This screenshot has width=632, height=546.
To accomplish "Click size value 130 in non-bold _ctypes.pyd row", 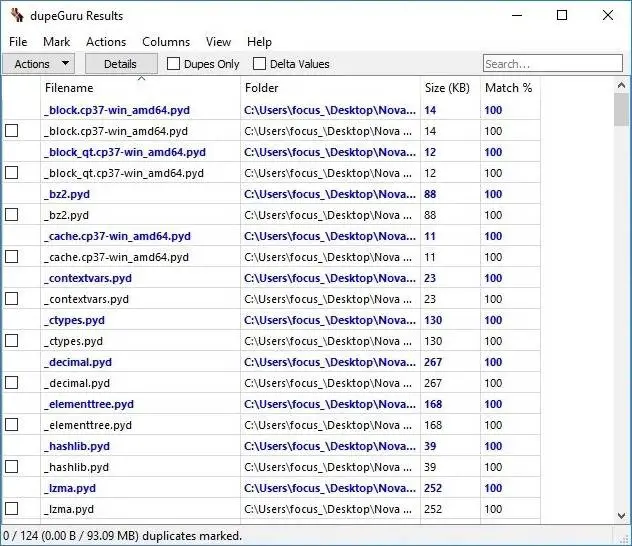I will (x=433, y=341).
